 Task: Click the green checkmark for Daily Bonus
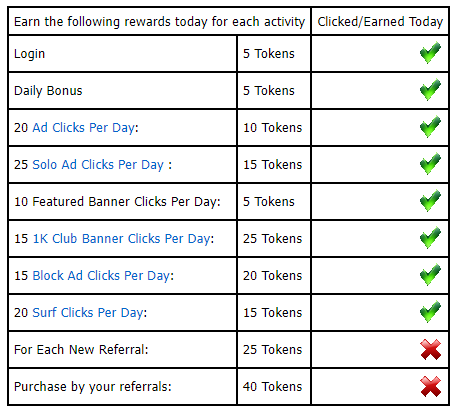click(430, 90)
